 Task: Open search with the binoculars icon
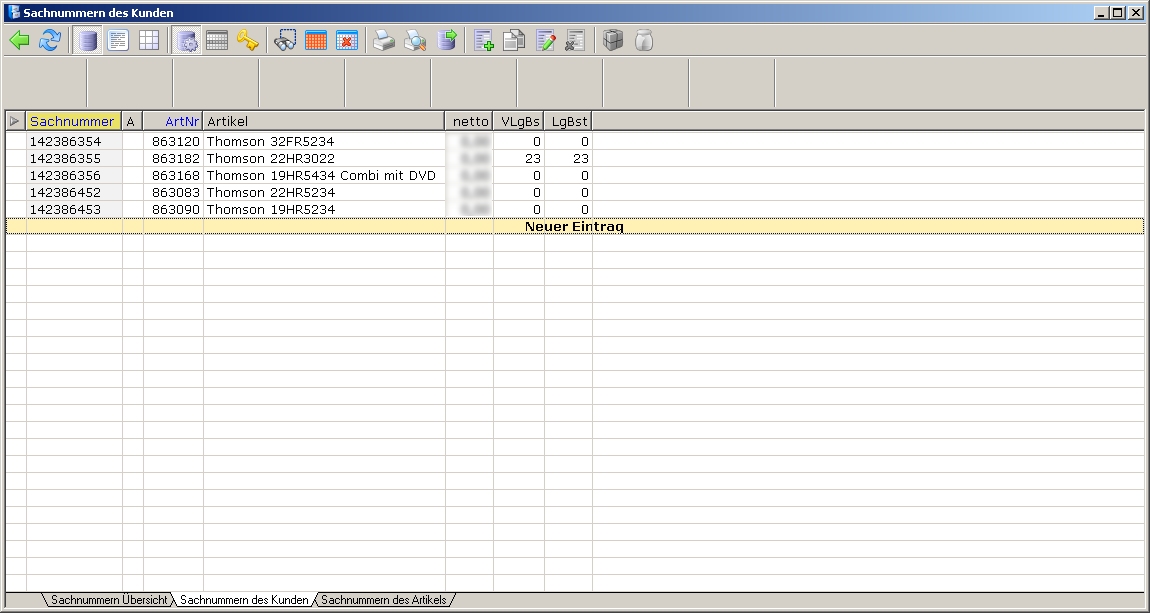click(285, 41)
